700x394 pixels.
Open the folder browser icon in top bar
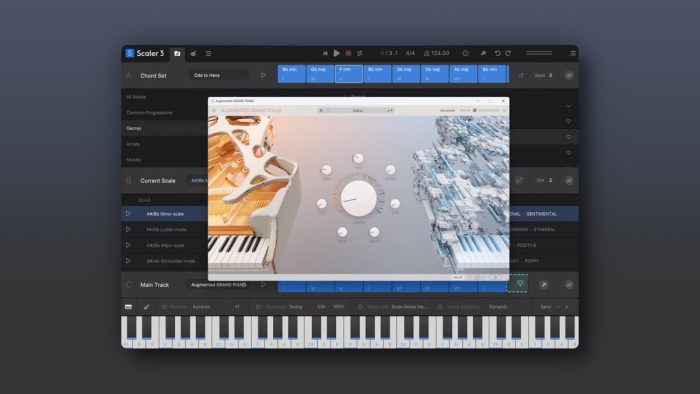click(177, 53)
